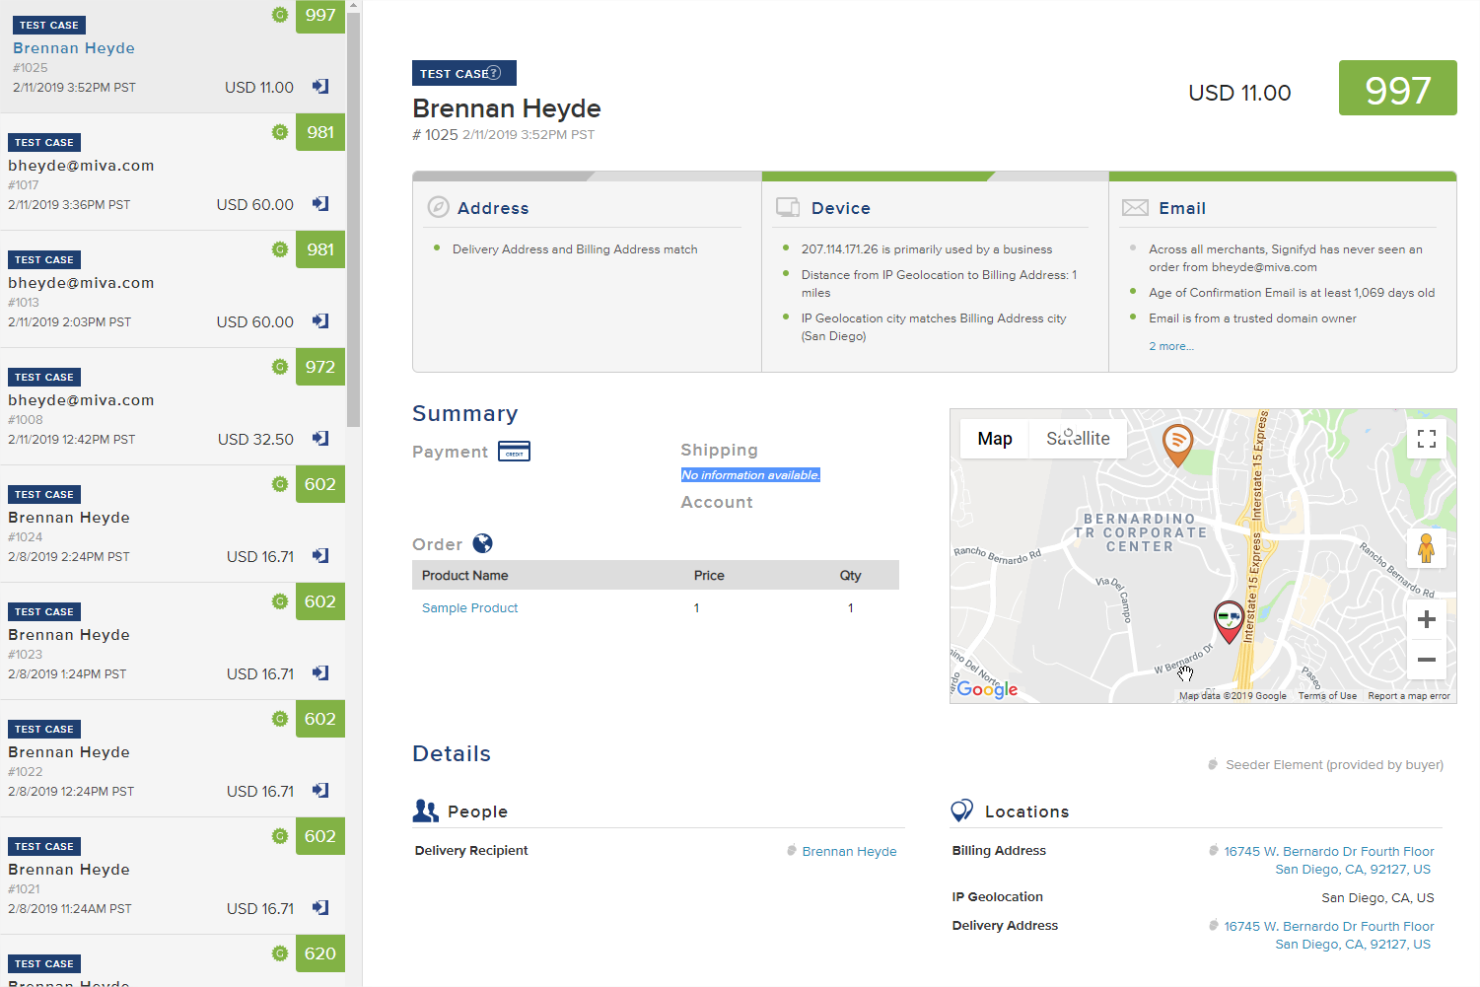This screenshot has width=1480, height=987.
Task: Select the Map tab on the map widget
Action: click(993, 438)
